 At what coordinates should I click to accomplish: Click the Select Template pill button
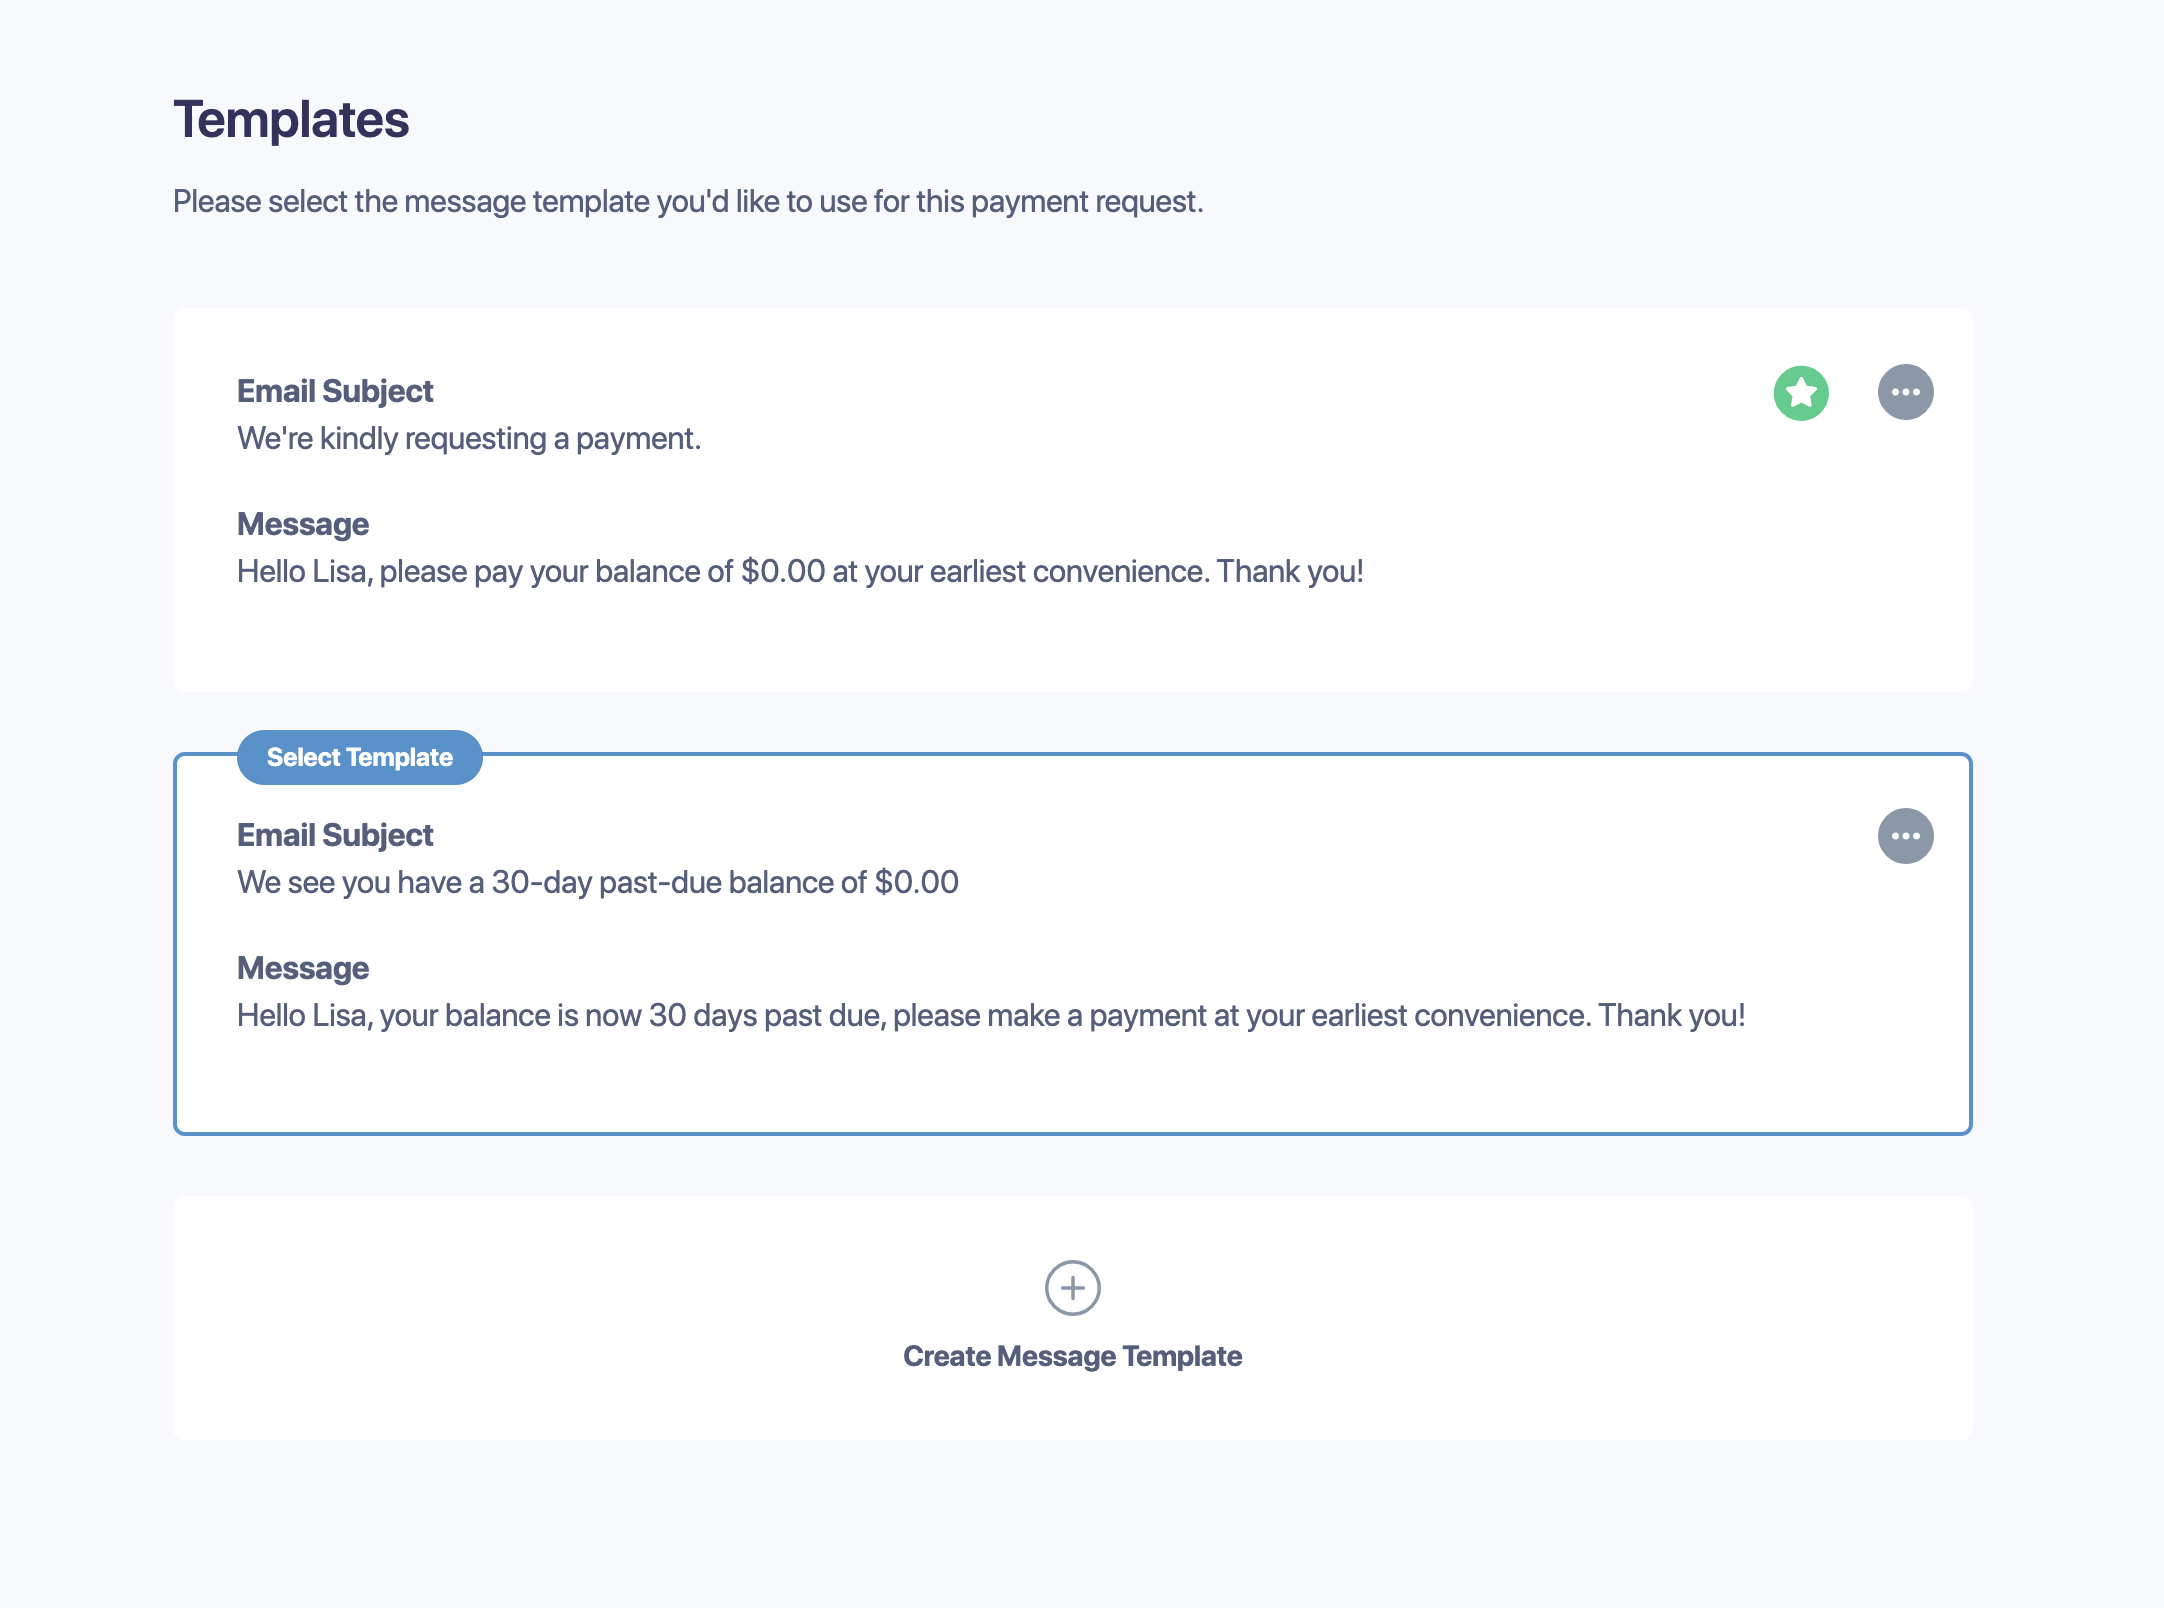coord(360,757)
